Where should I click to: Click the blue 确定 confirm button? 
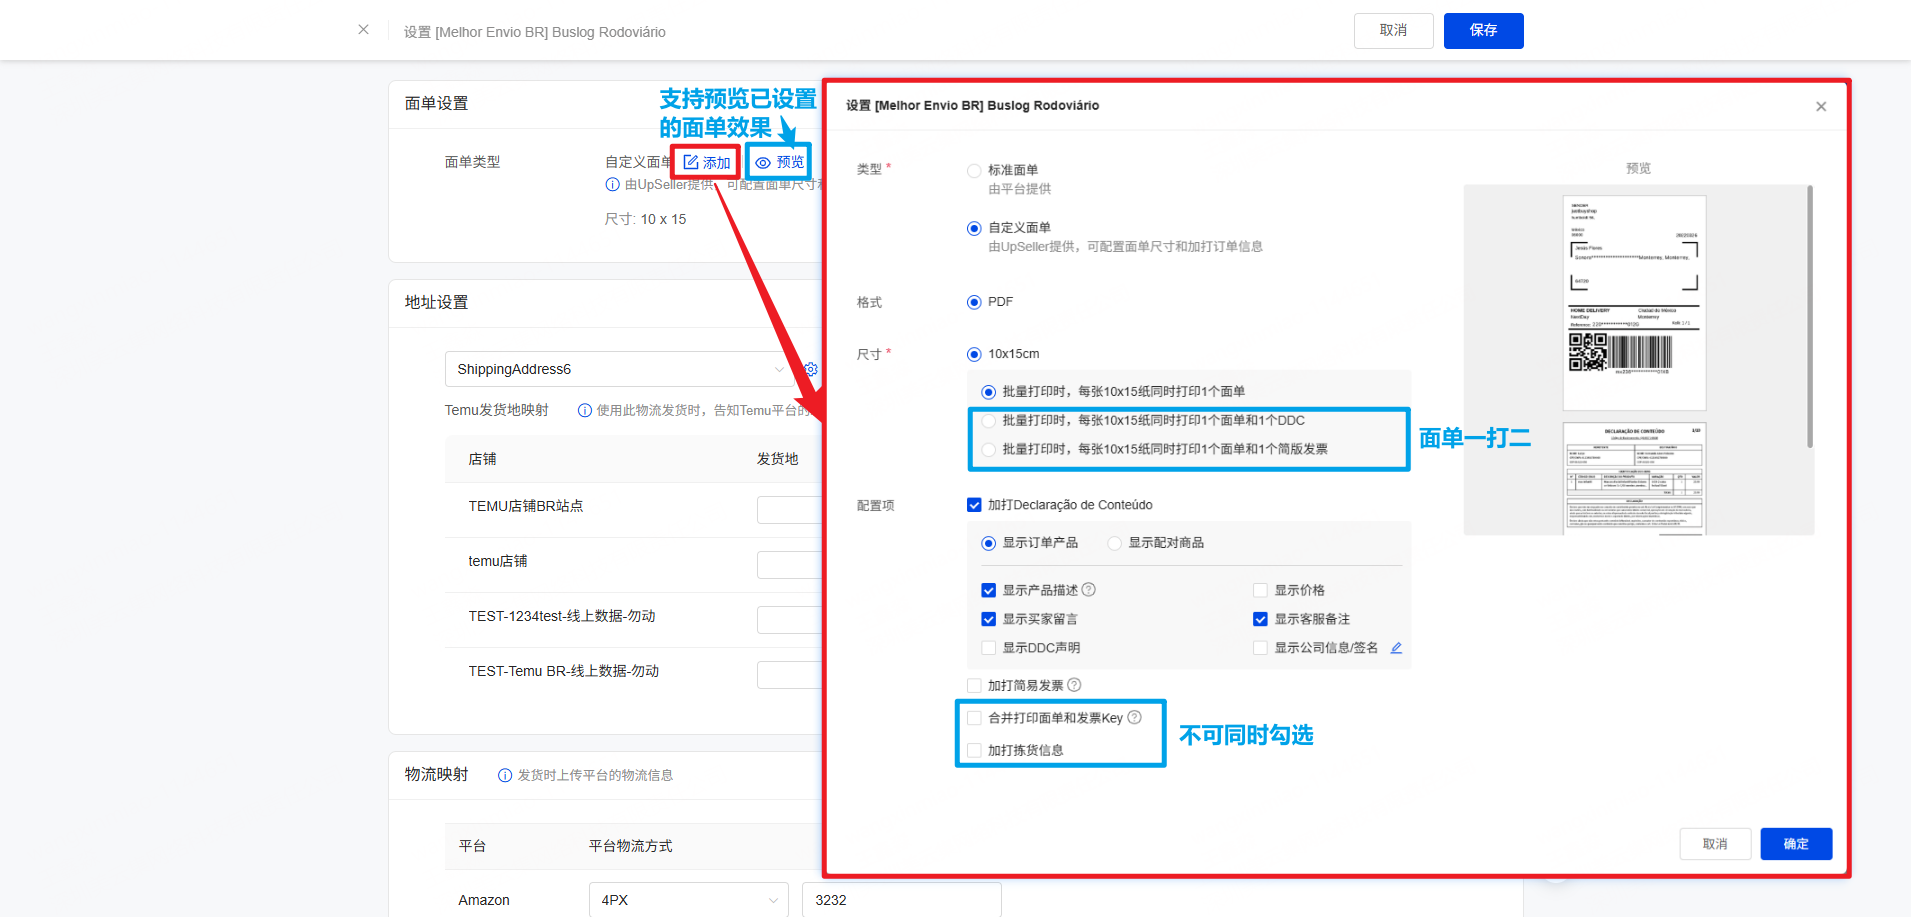(1796, 844)
